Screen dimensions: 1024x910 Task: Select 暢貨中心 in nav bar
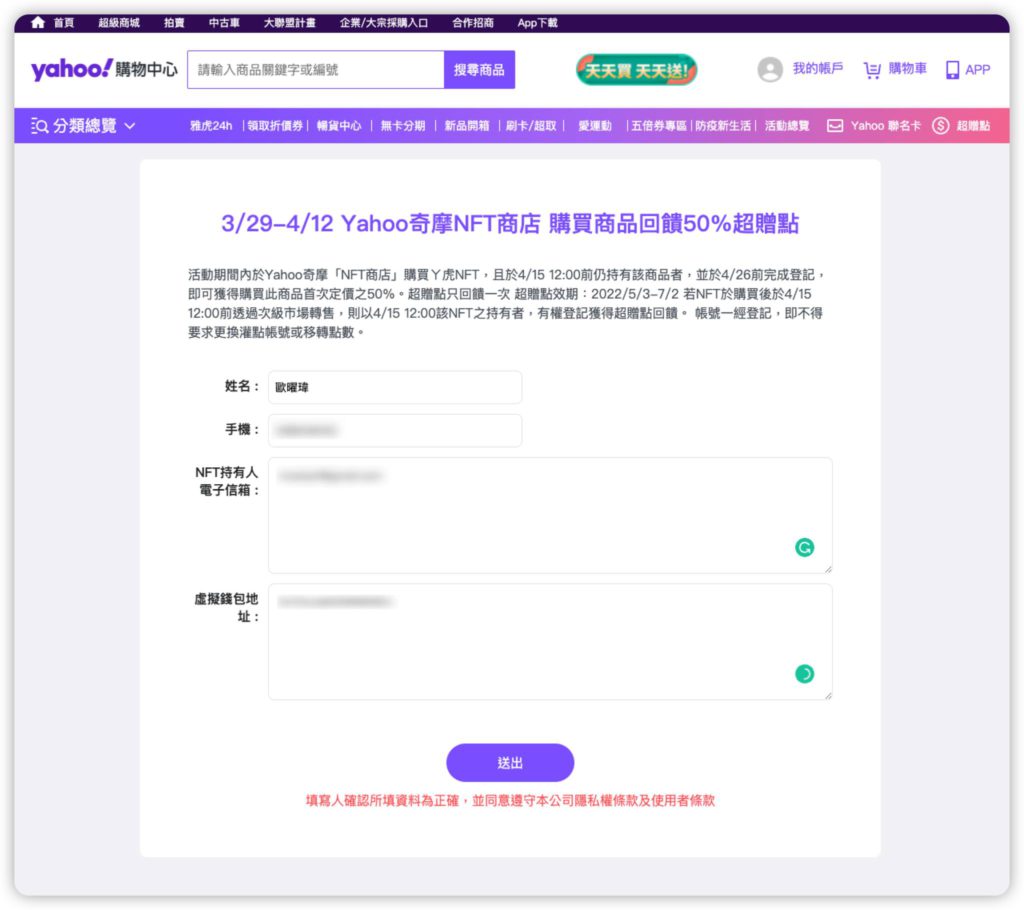(x=339, y=125)
